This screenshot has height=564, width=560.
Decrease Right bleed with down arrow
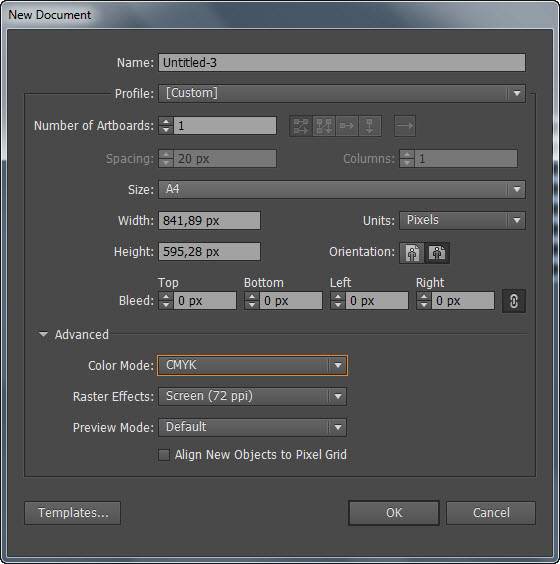click(x=424, y=305)
